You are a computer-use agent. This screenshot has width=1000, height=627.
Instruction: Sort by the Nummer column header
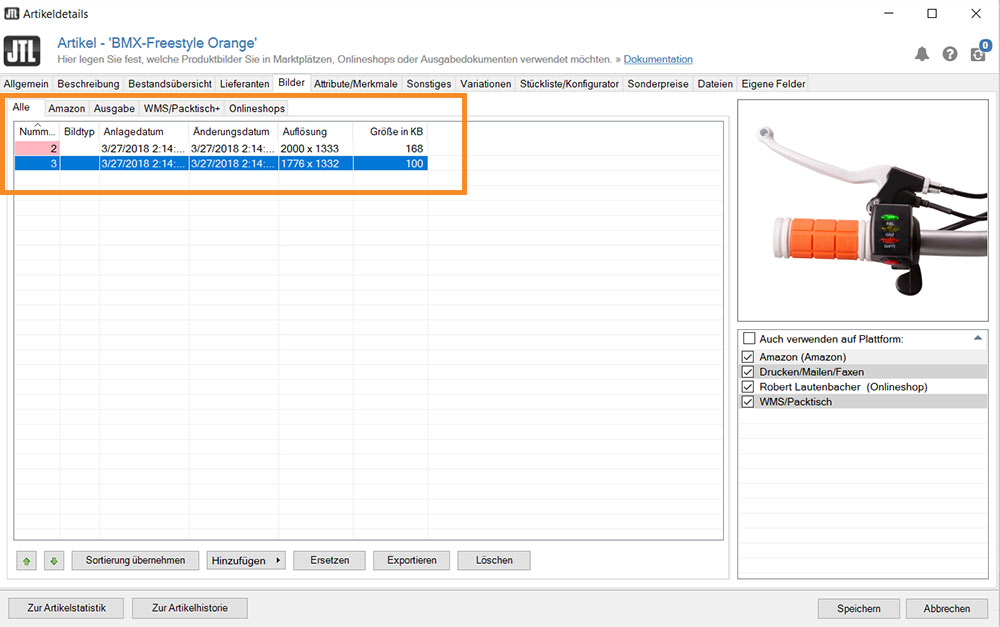(37, 131)
